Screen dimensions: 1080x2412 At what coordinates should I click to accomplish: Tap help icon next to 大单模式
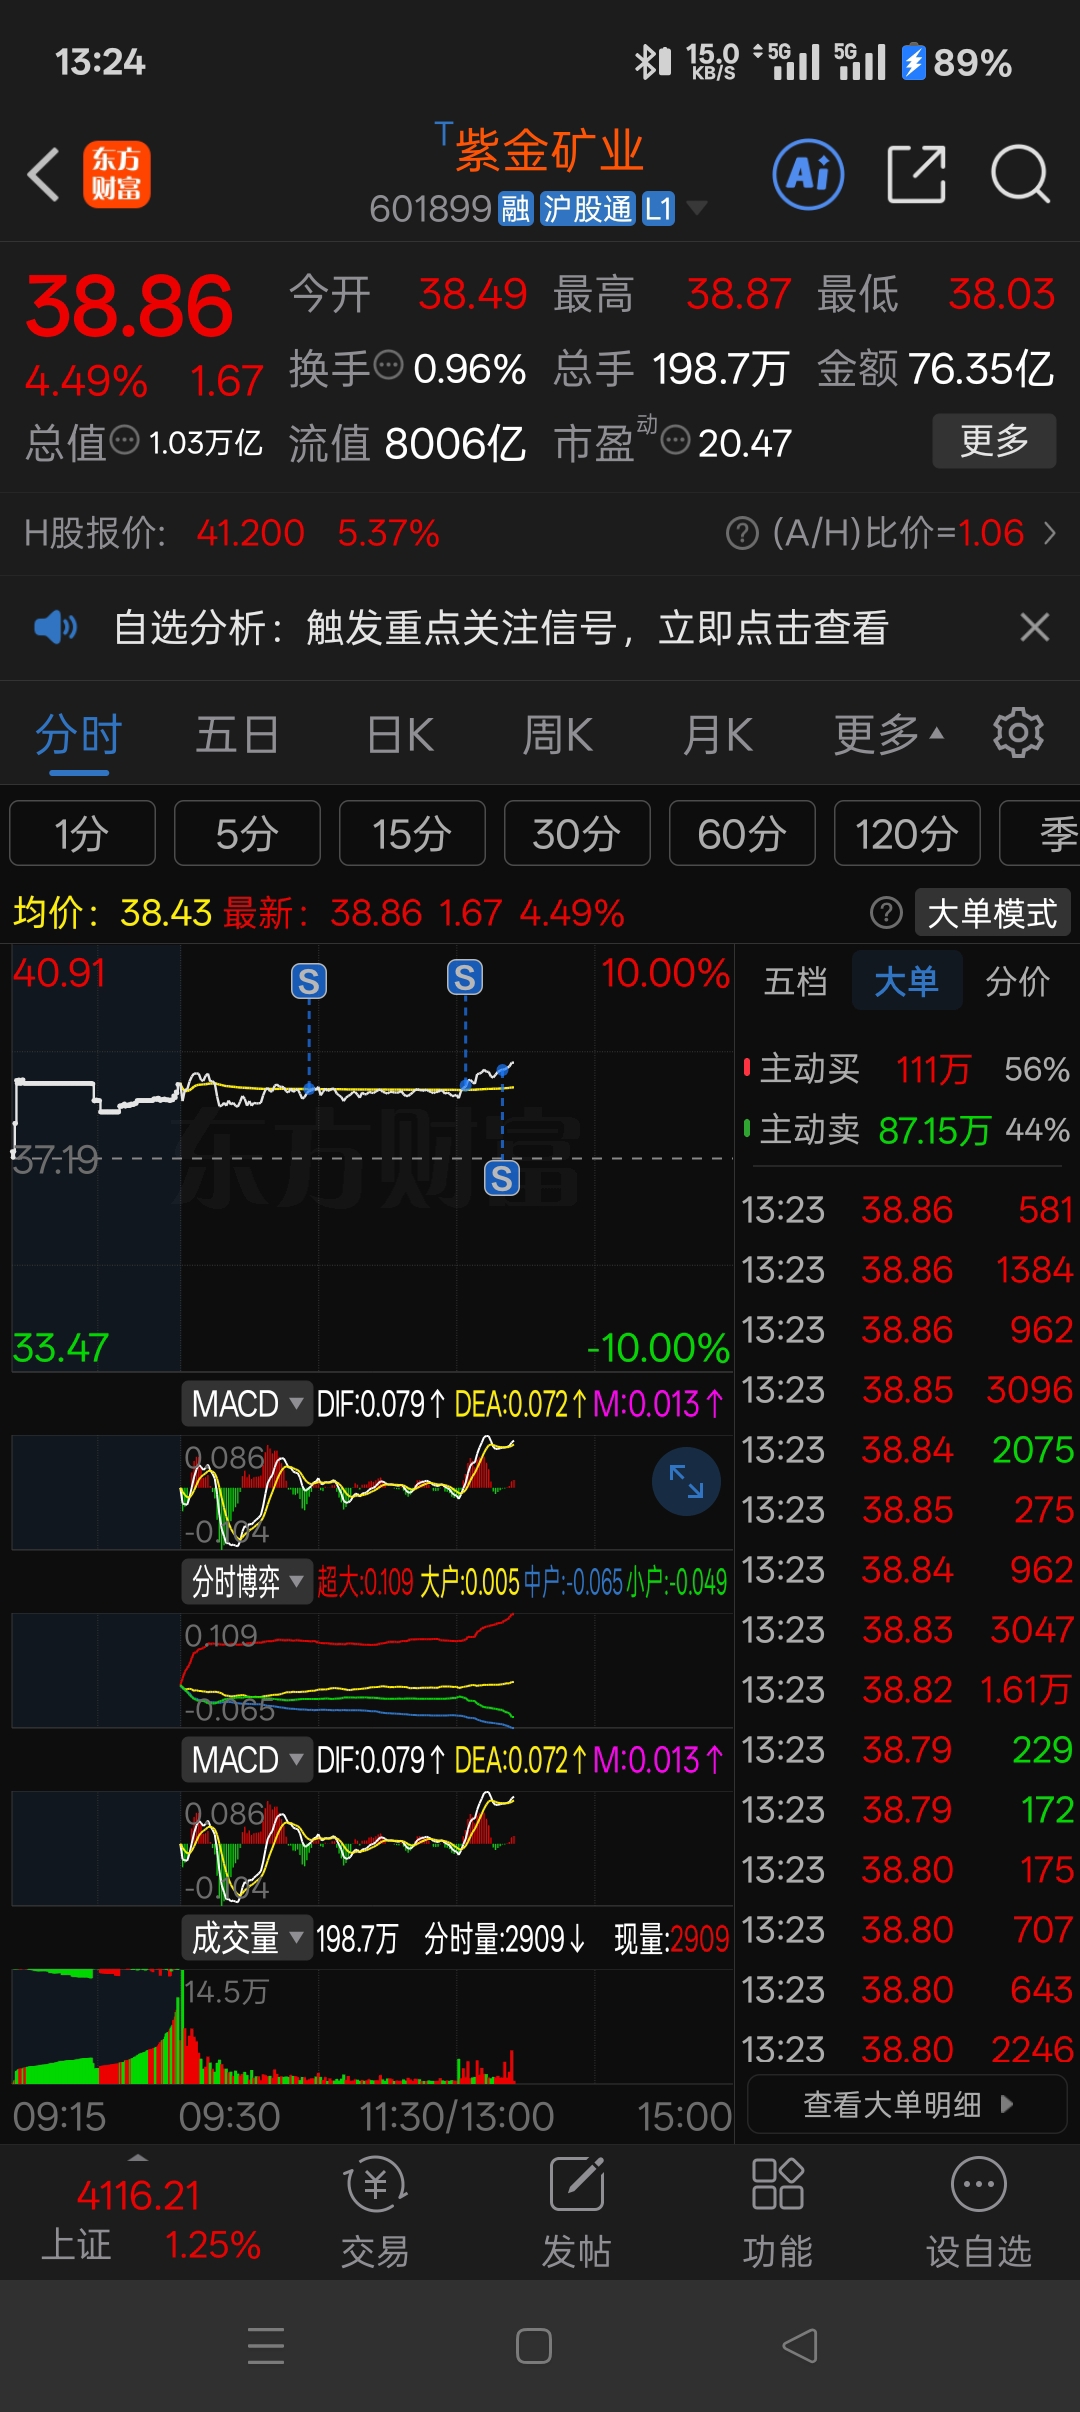pos(886,912)
